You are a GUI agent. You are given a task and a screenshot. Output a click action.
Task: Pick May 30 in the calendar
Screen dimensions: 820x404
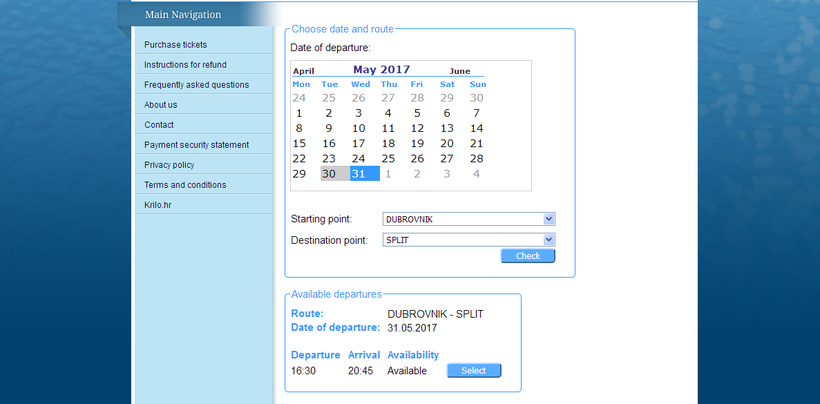329,174
